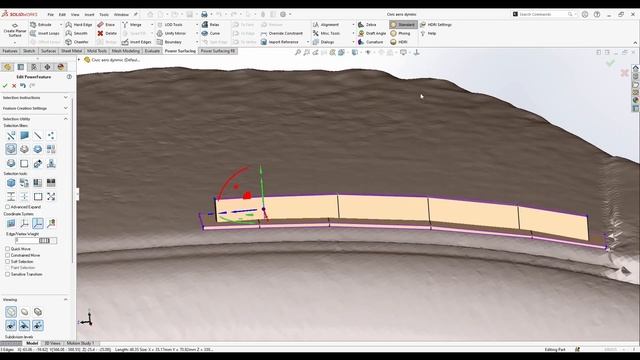This screenshot has height=360, width=640.
Task: Cancel the PowerFeature with red X in panel
Action: click(x=14, y=86)
